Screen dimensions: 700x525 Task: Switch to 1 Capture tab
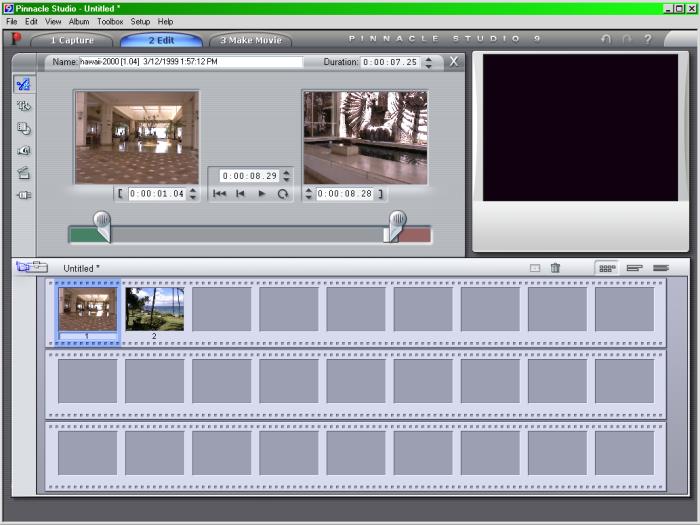(x=71, y=40)
